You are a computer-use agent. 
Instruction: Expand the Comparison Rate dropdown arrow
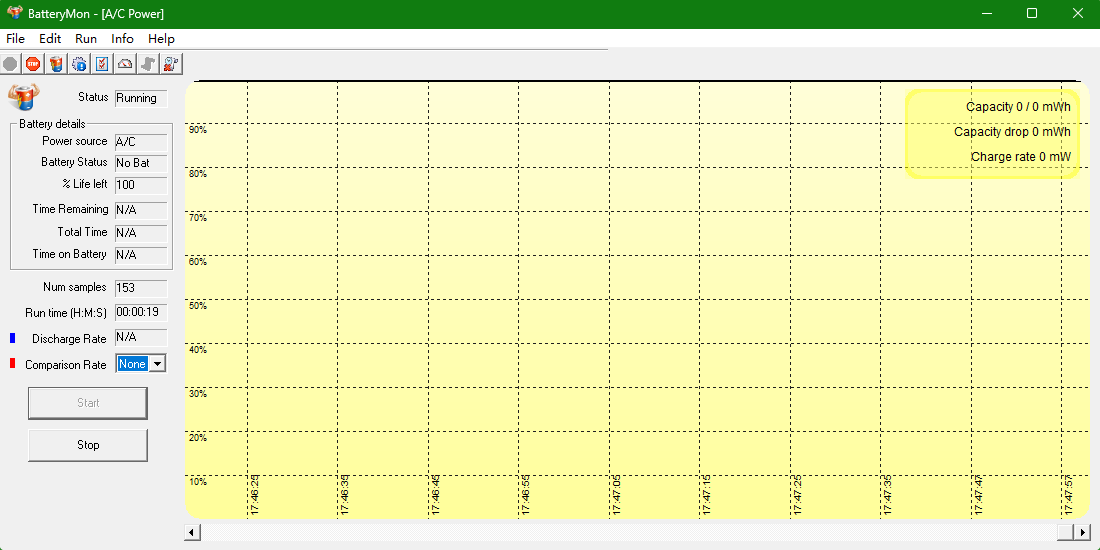[x=157, y=364]
